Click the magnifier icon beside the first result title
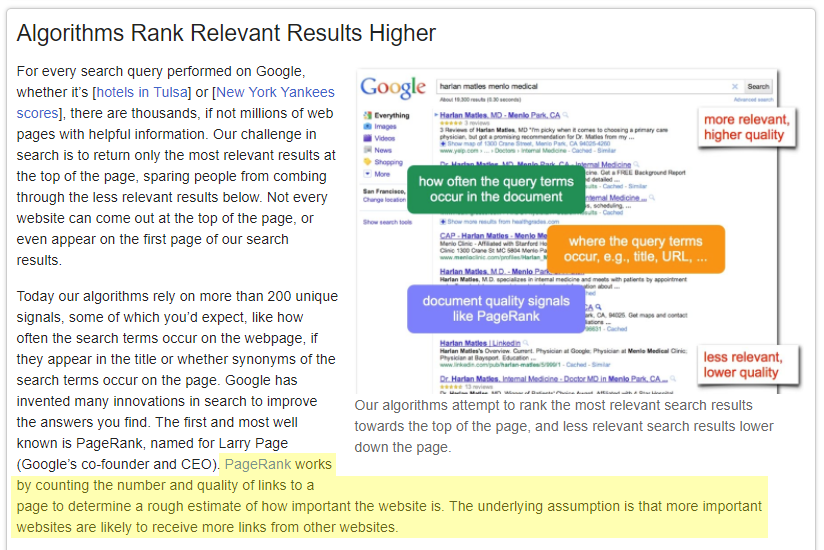This screenshot has width=824, height=550. tap(565, 115)
